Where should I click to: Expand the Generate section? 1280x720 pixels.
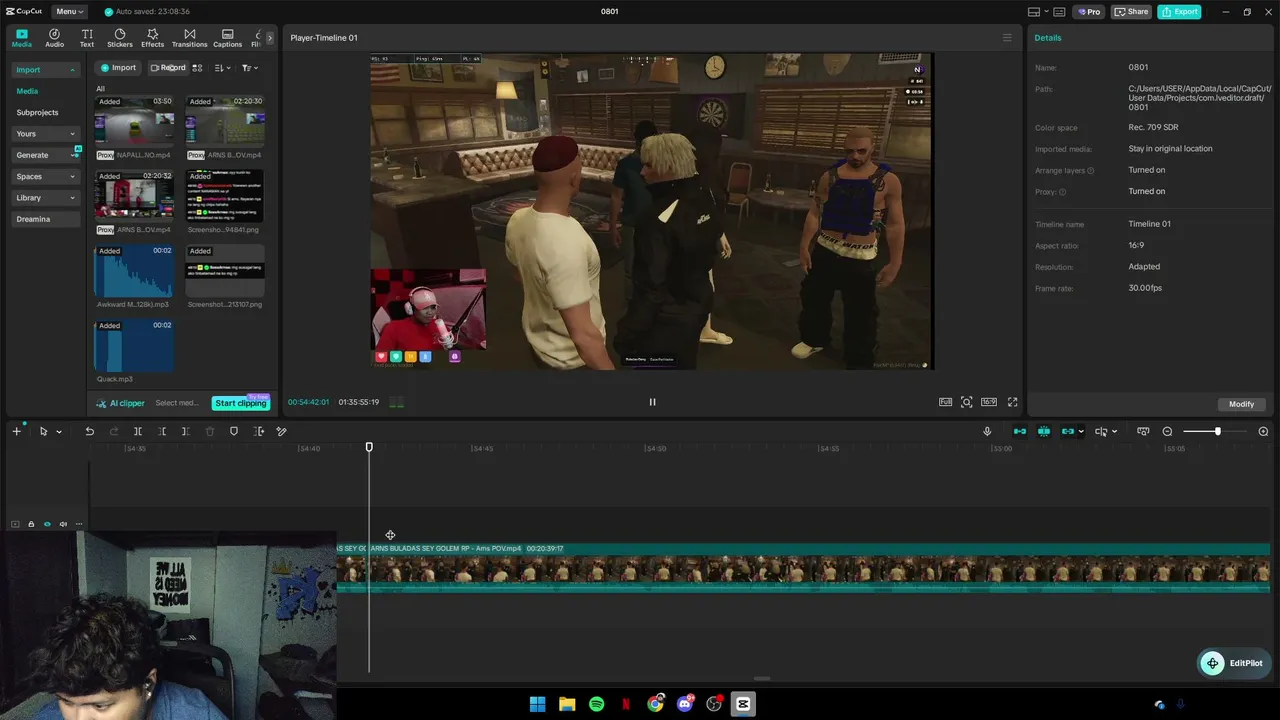pos(45,155)
